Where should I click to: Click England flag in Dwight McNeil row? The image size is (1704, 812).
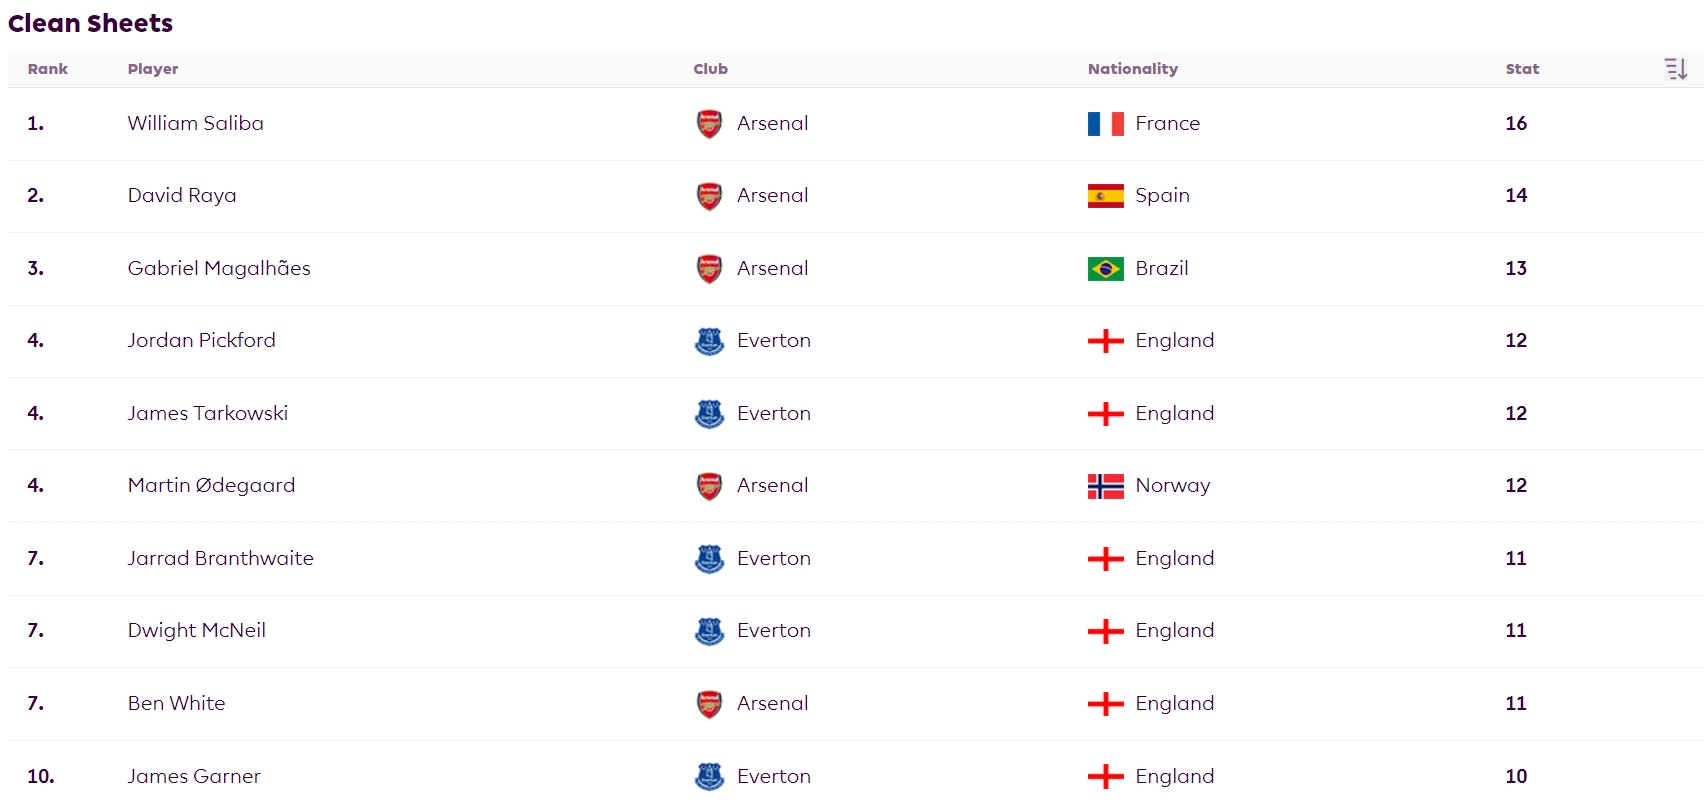click(x=1105, y=631)
